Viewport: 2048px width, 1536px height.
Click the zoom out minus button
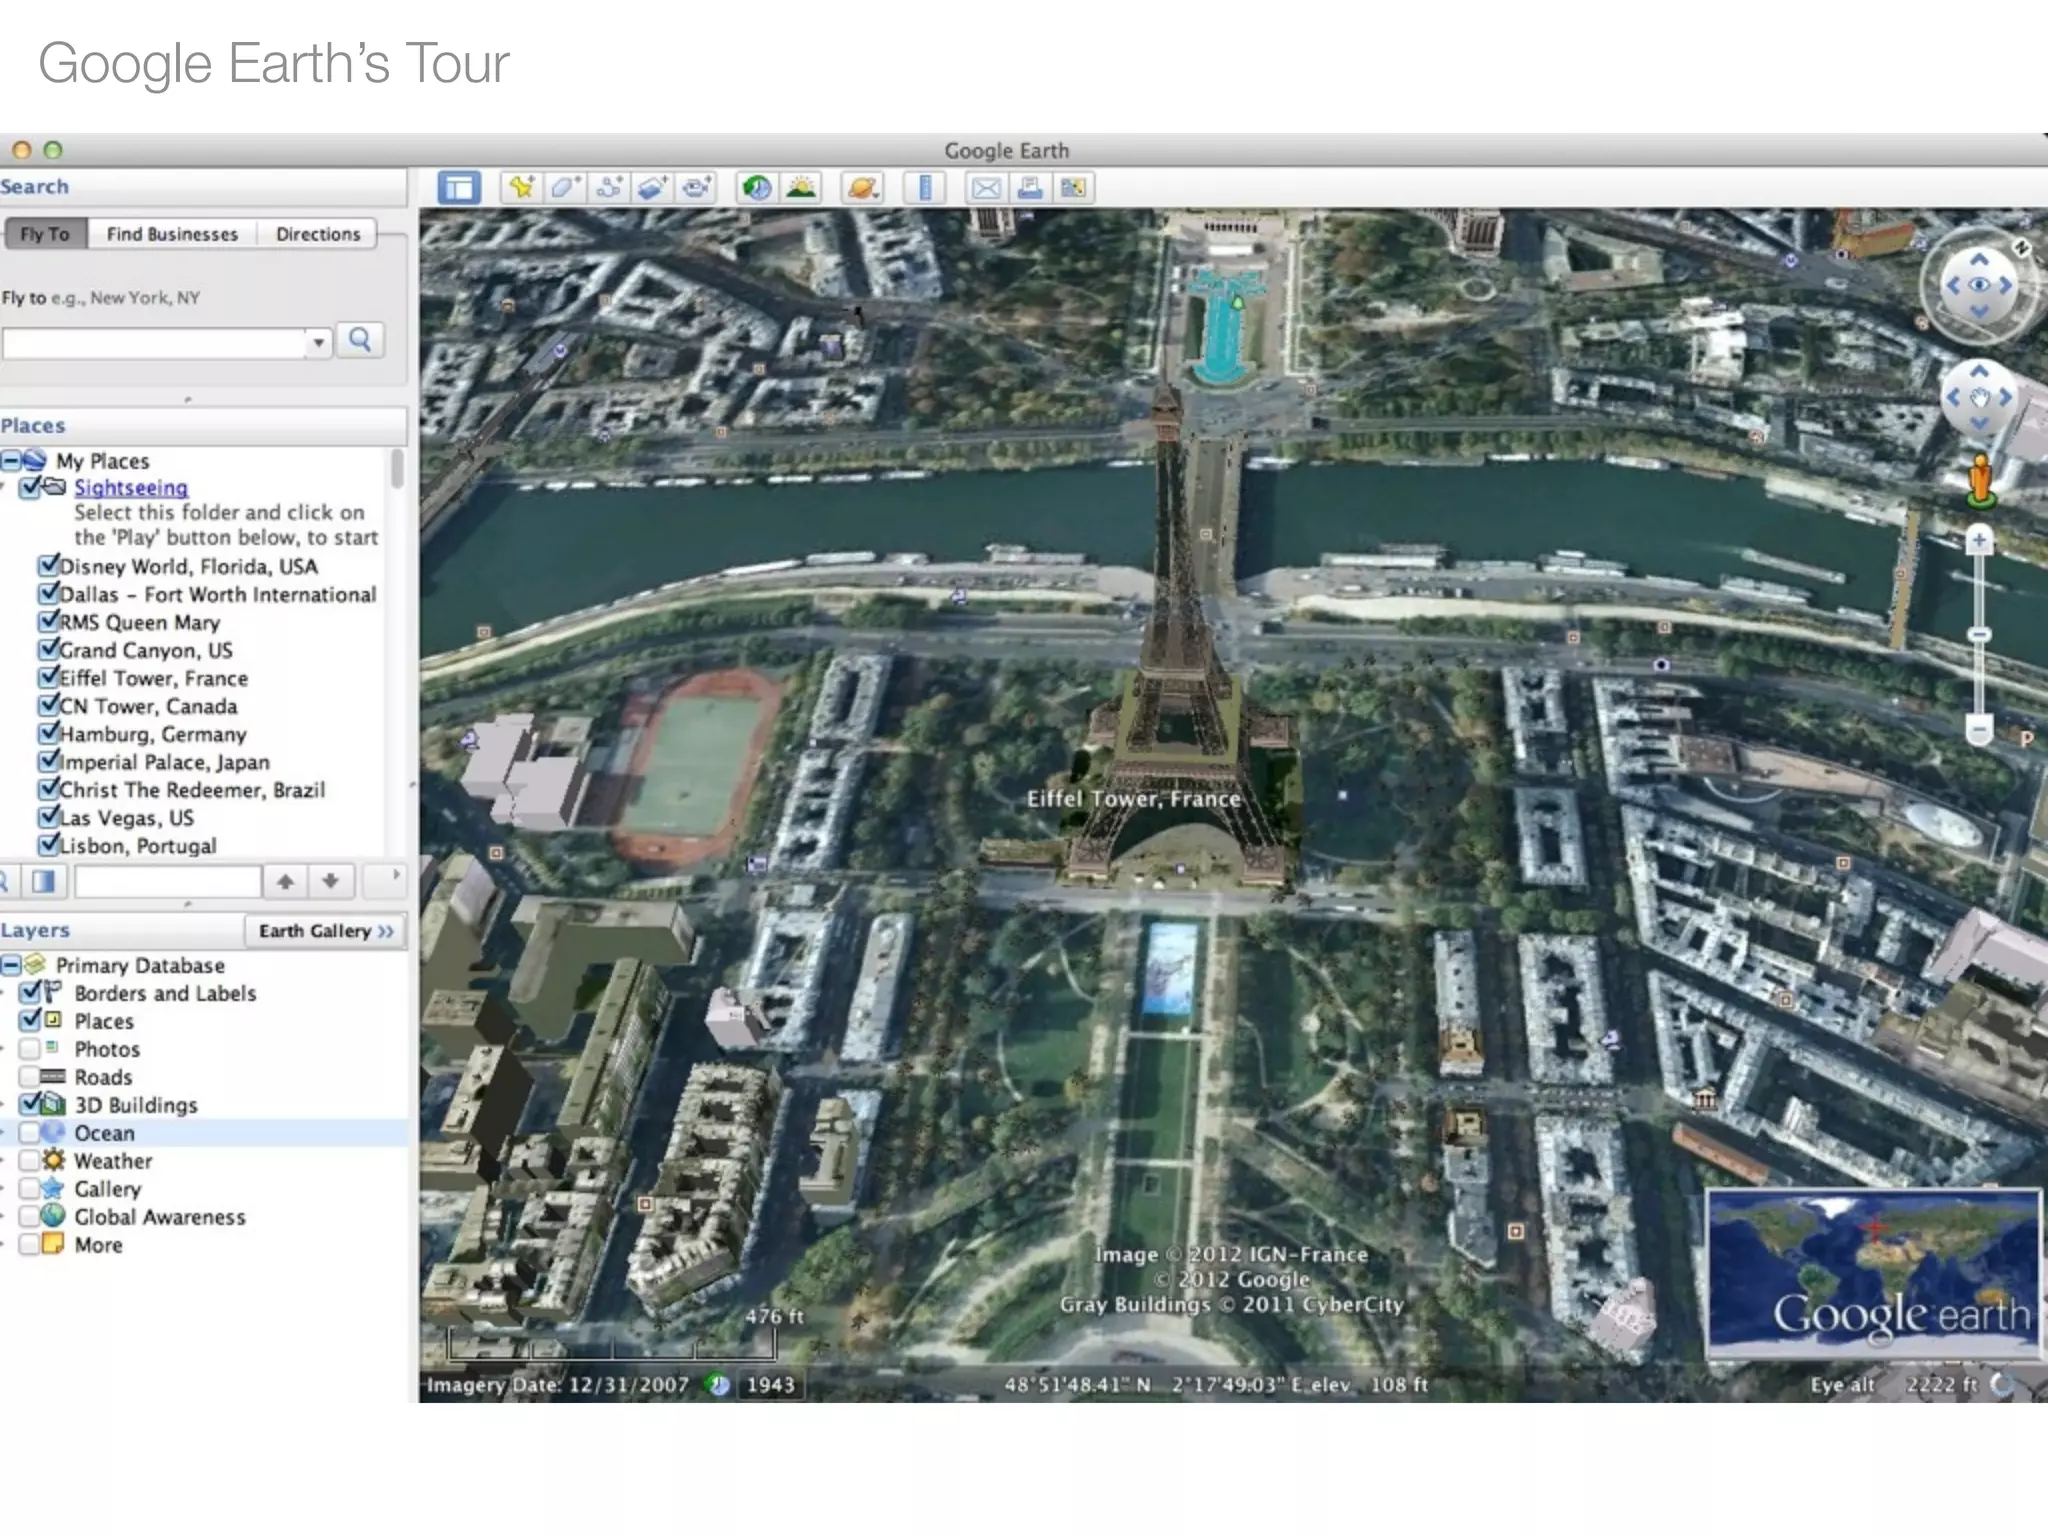pos(1979,728)
